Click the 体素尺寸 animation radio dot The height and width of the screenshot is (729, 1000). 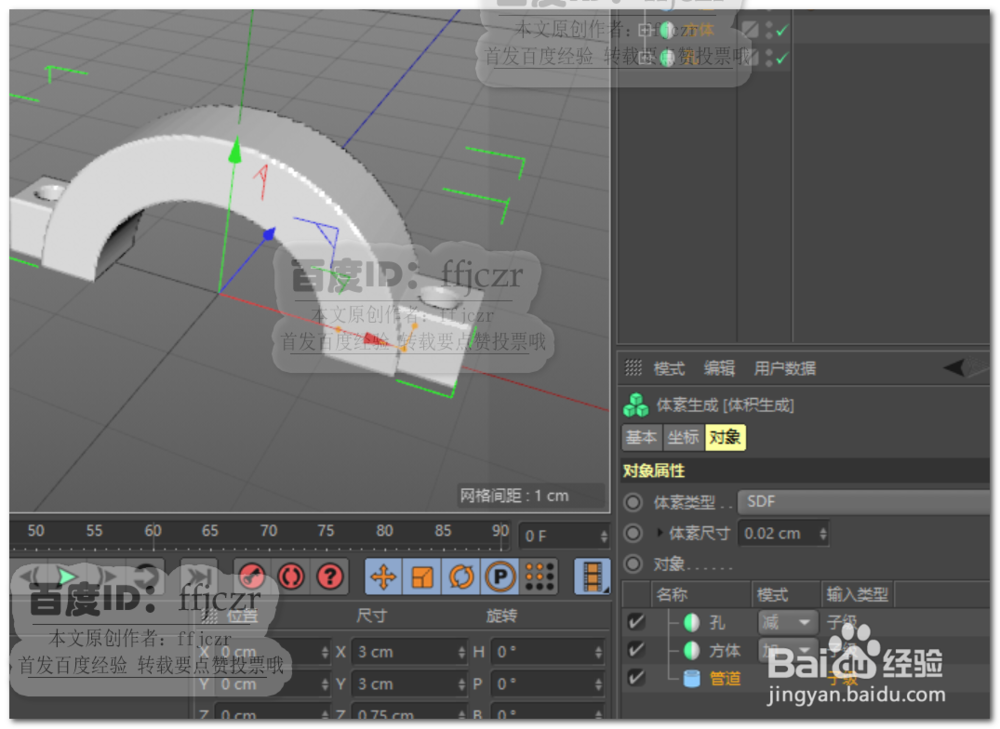coord(633,533)
